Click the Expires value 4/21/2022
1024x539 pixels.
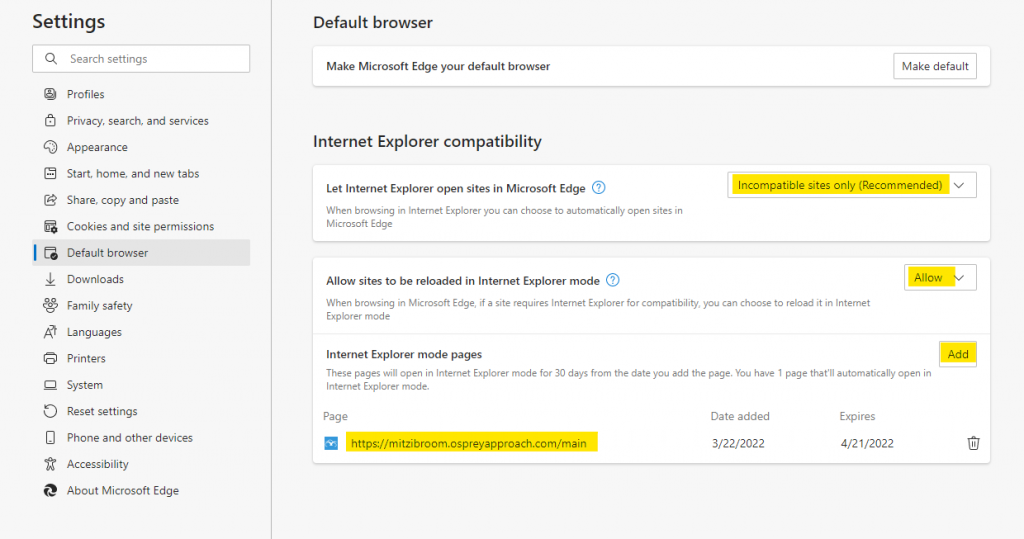click(x=867, y=443)
